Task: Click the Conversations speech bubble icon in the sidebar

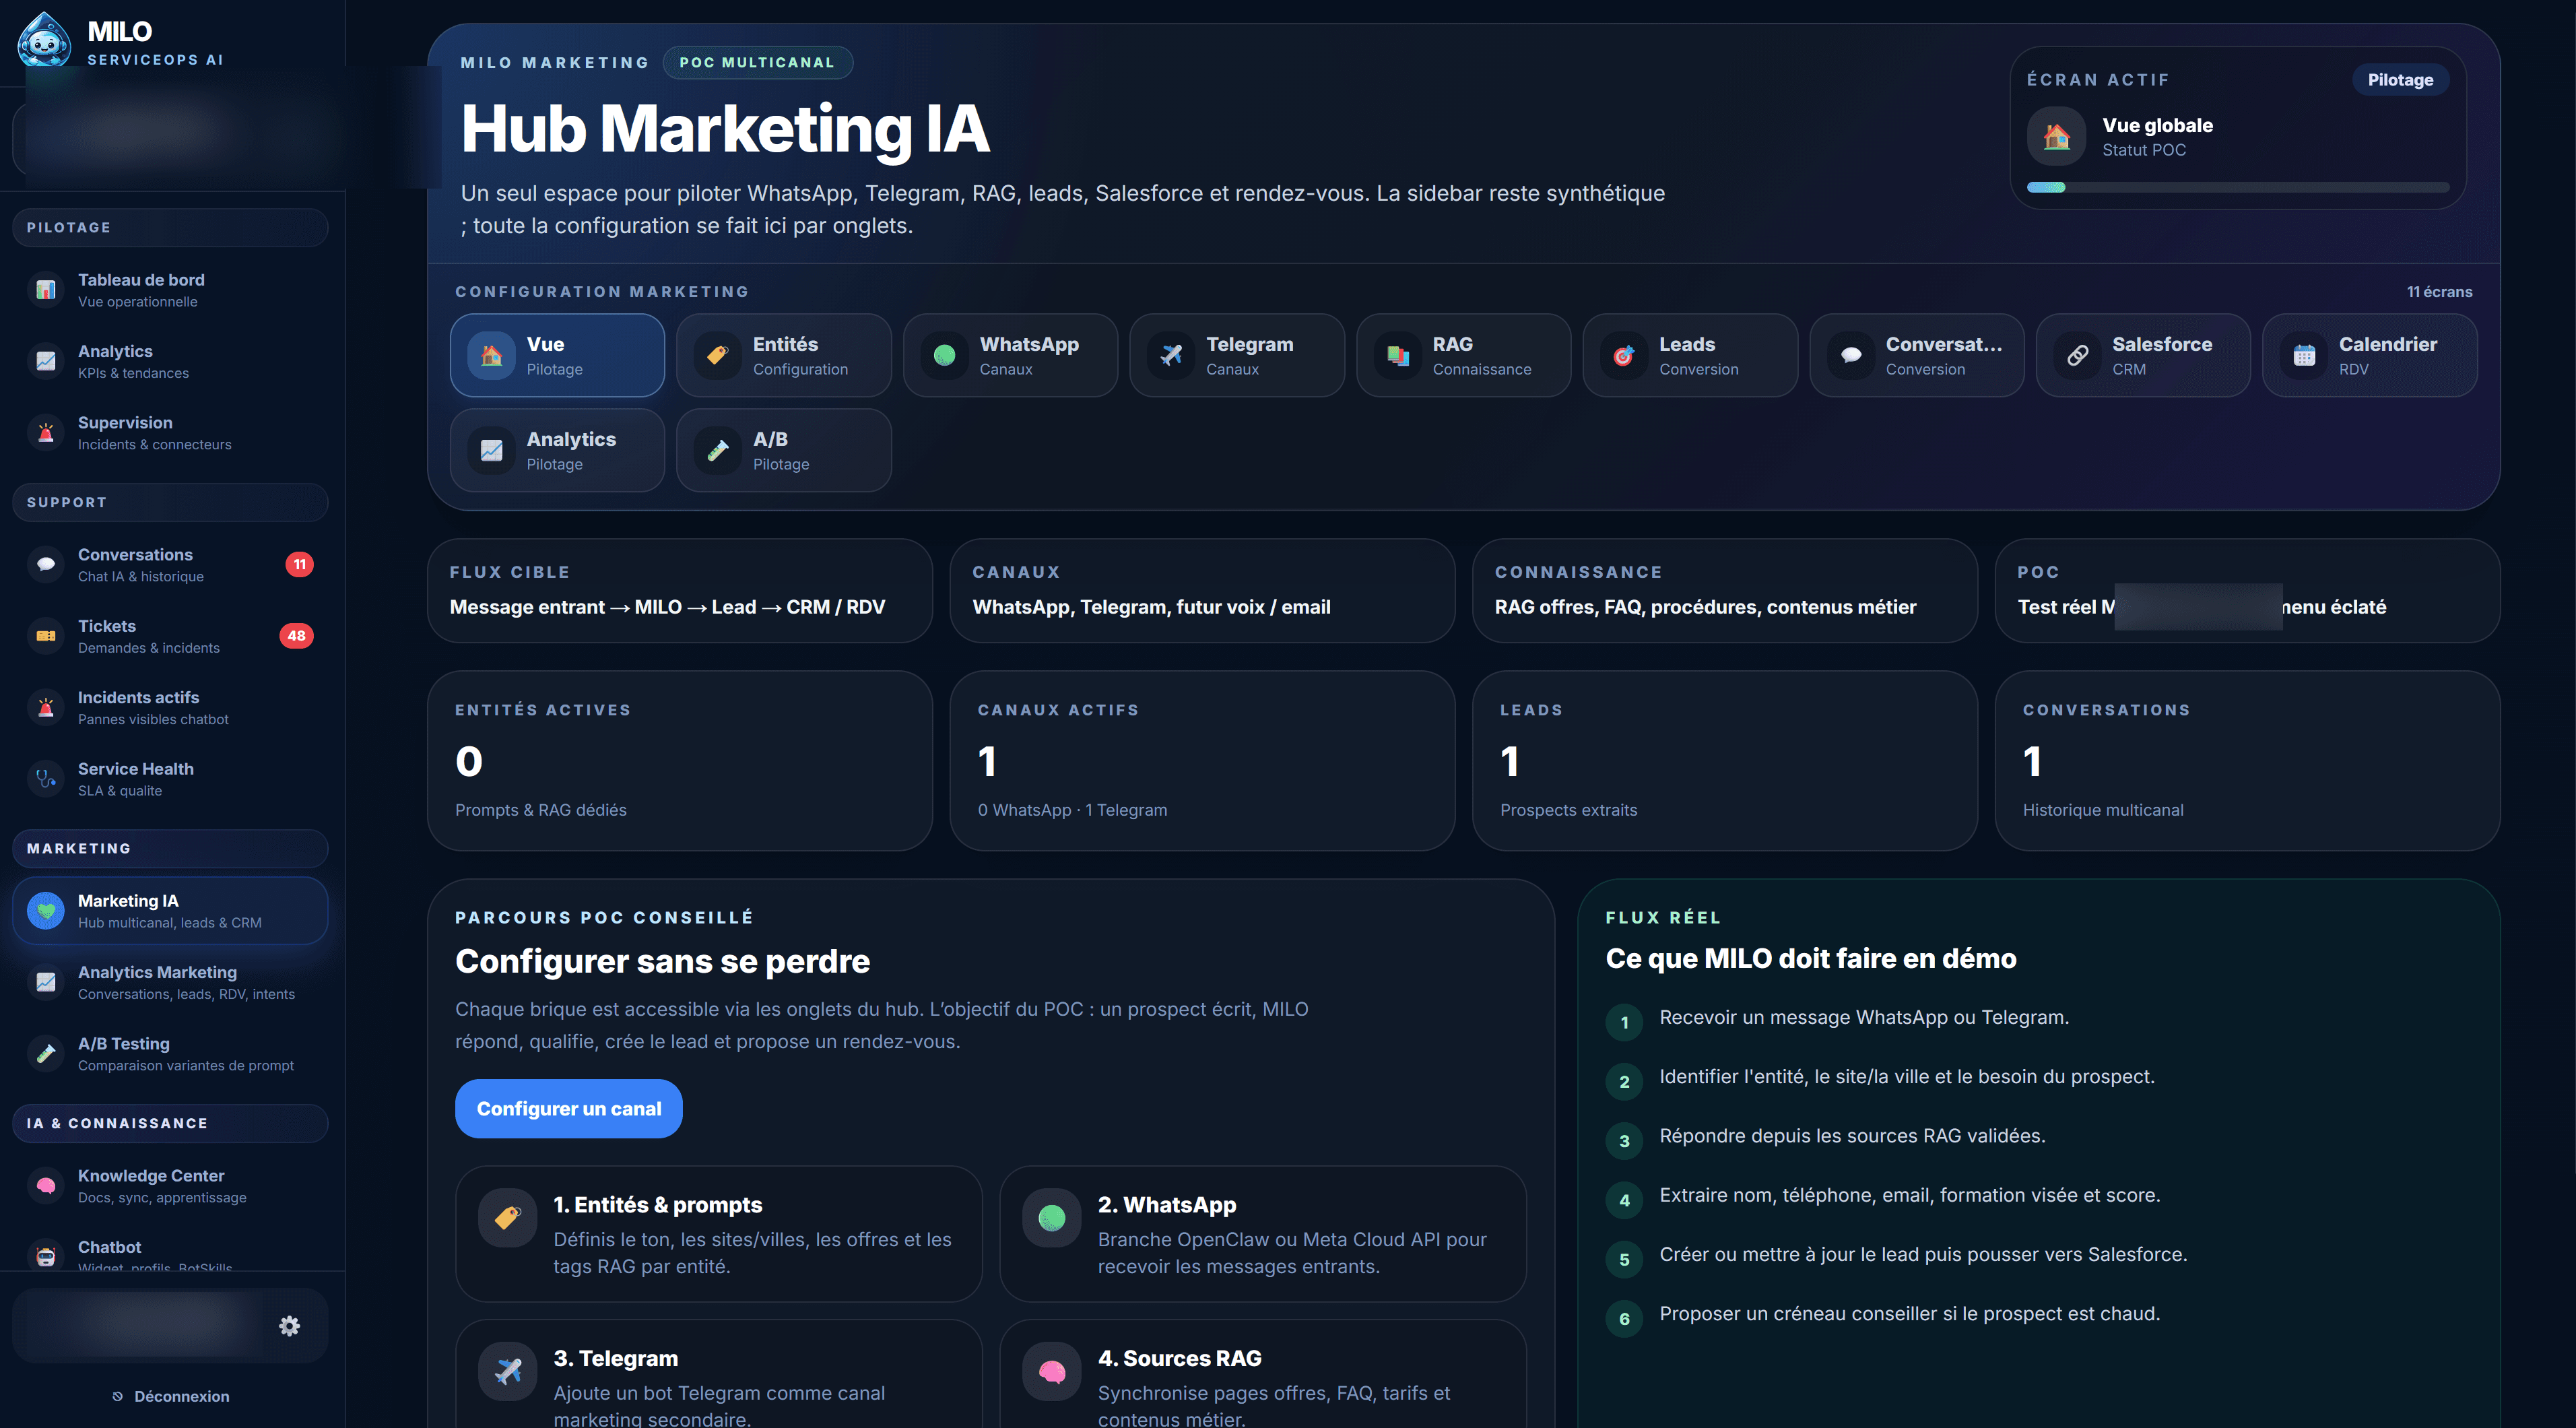Action: [46, 565]
